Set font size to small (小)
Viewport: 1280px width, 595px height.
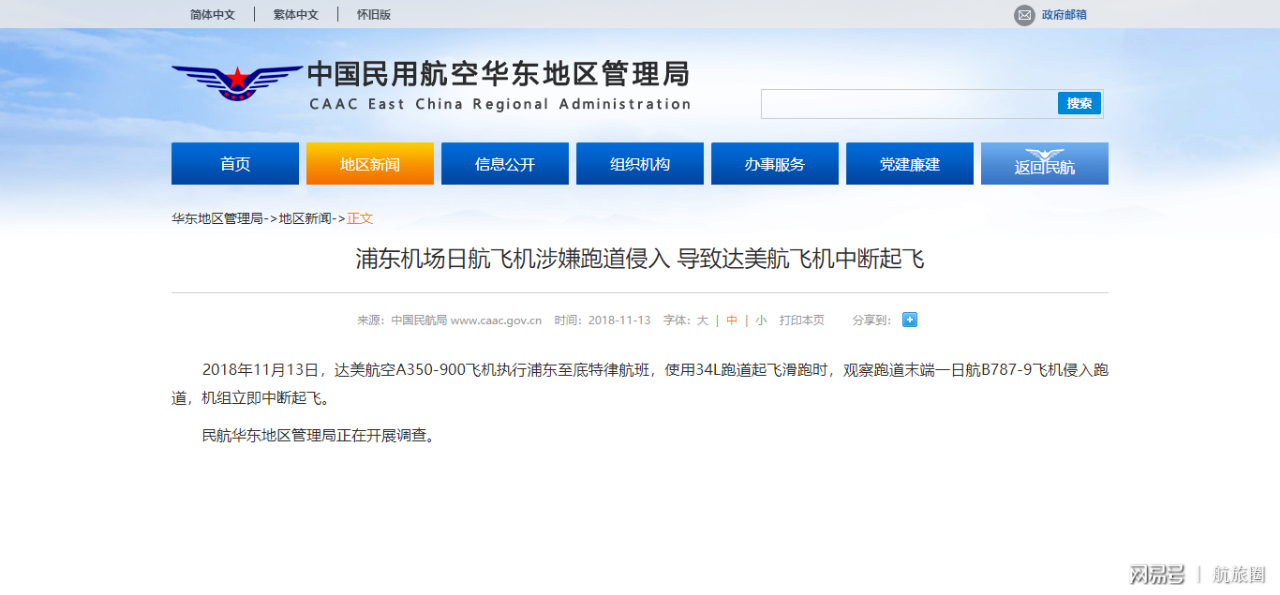(761, 320)
